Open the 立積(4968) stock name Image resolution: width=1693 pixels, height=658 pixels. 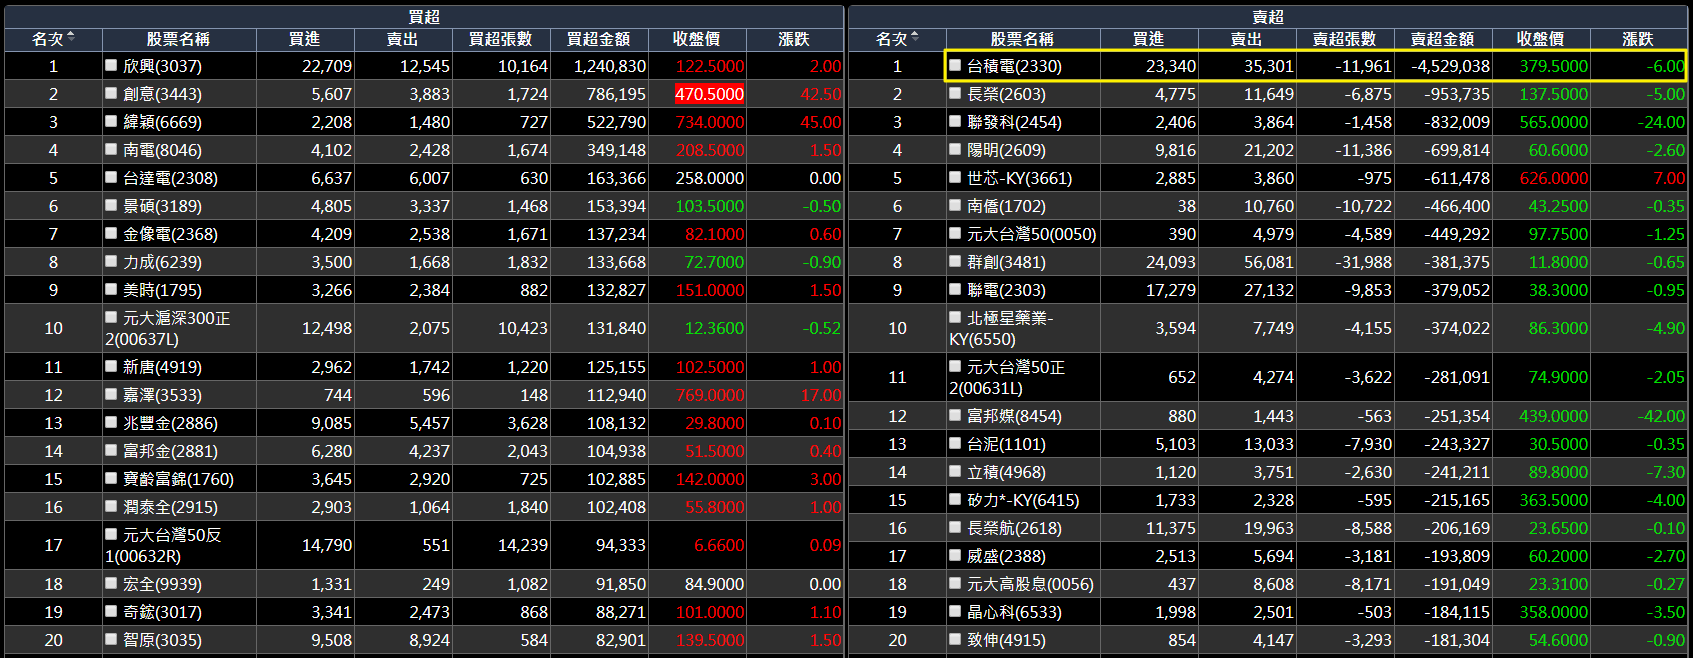click(1006, 472)
